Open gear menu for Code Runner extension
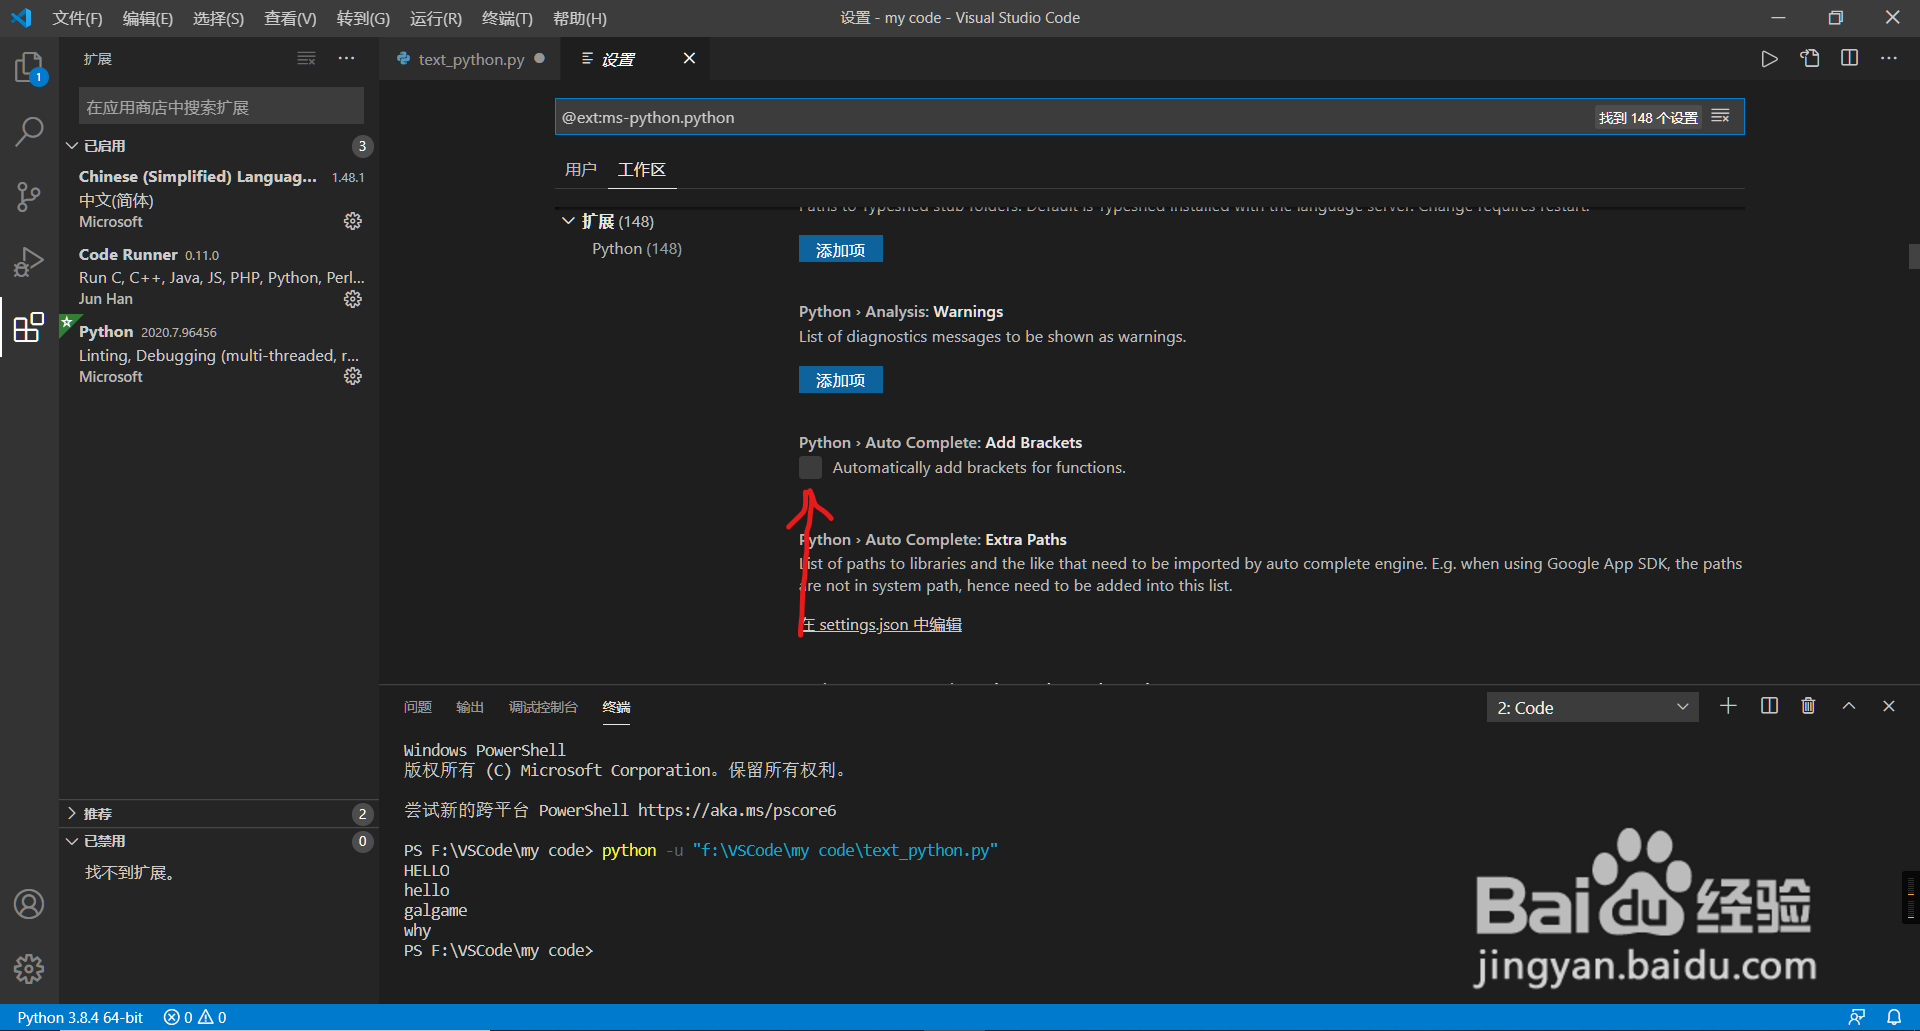The width and height of the screenshot is (1920, 1031). click(353, 299)
